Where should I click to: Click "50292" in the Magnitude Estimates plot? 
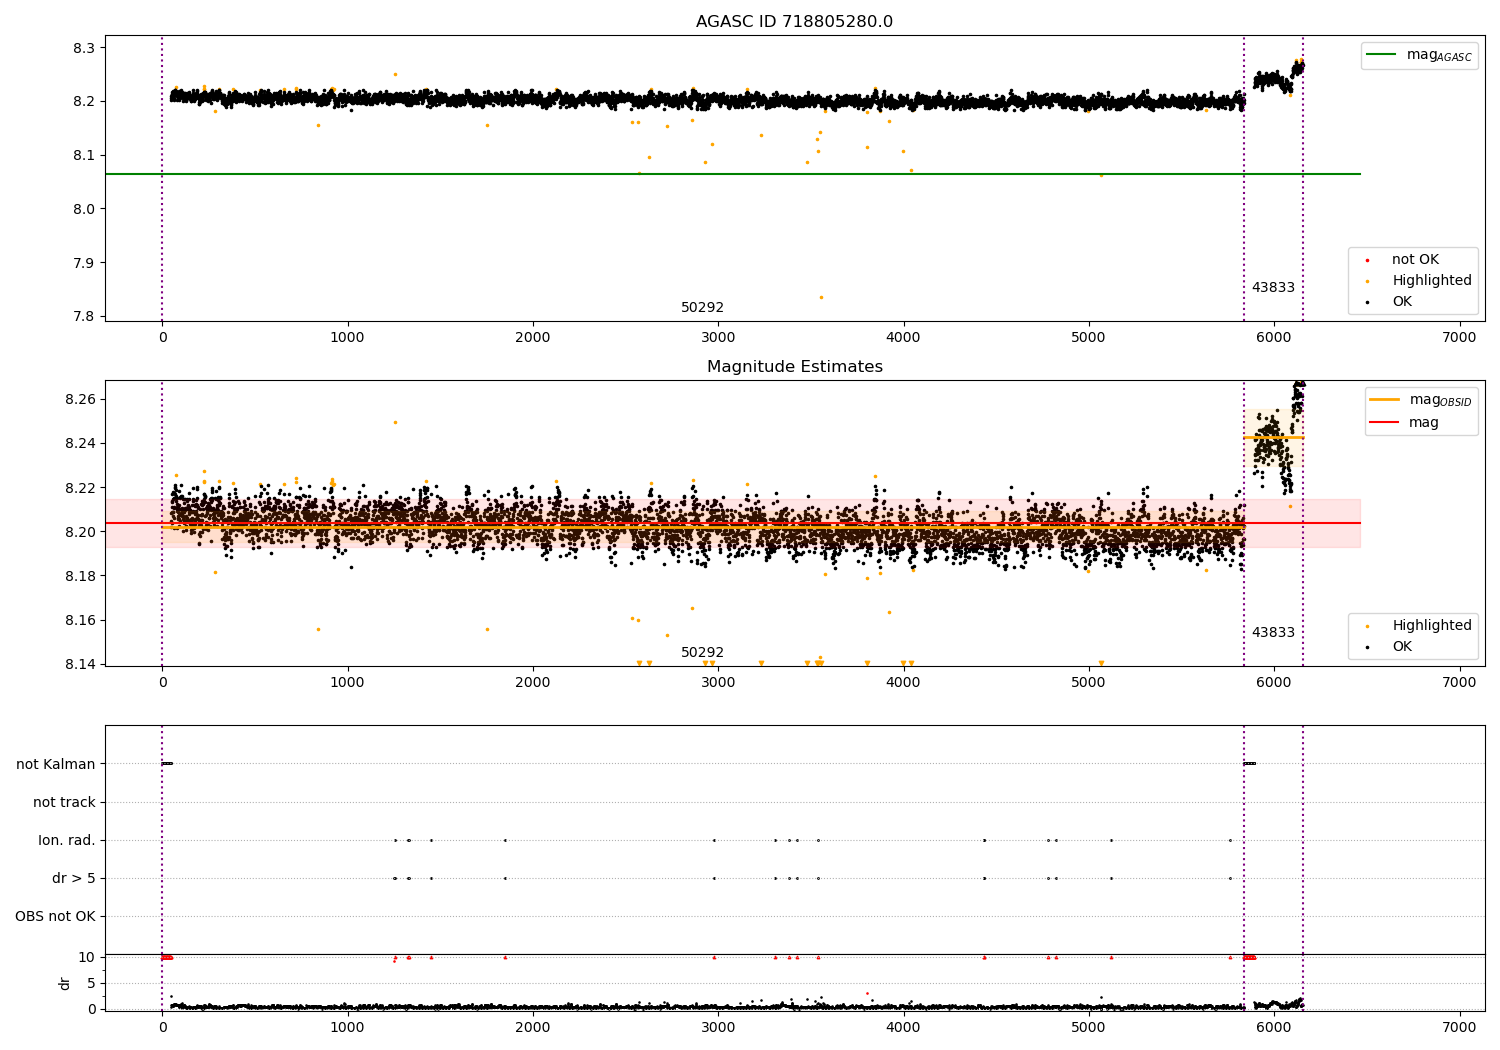pos(702,653)
